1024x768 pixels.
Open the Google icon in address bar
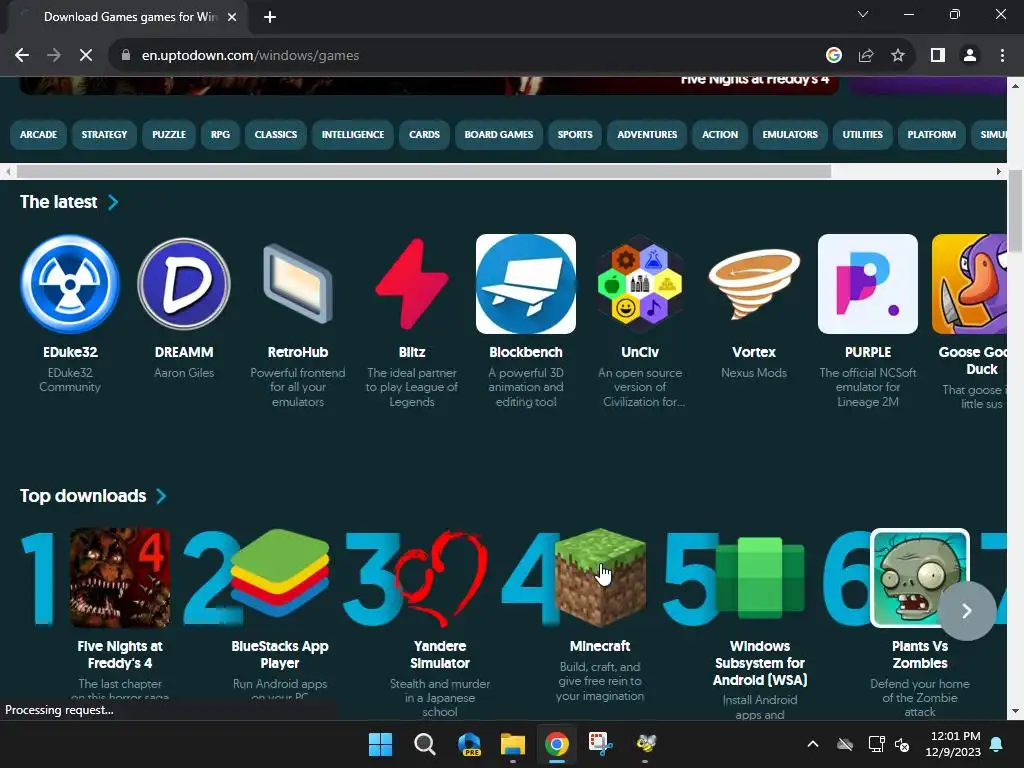click(833, 56)
